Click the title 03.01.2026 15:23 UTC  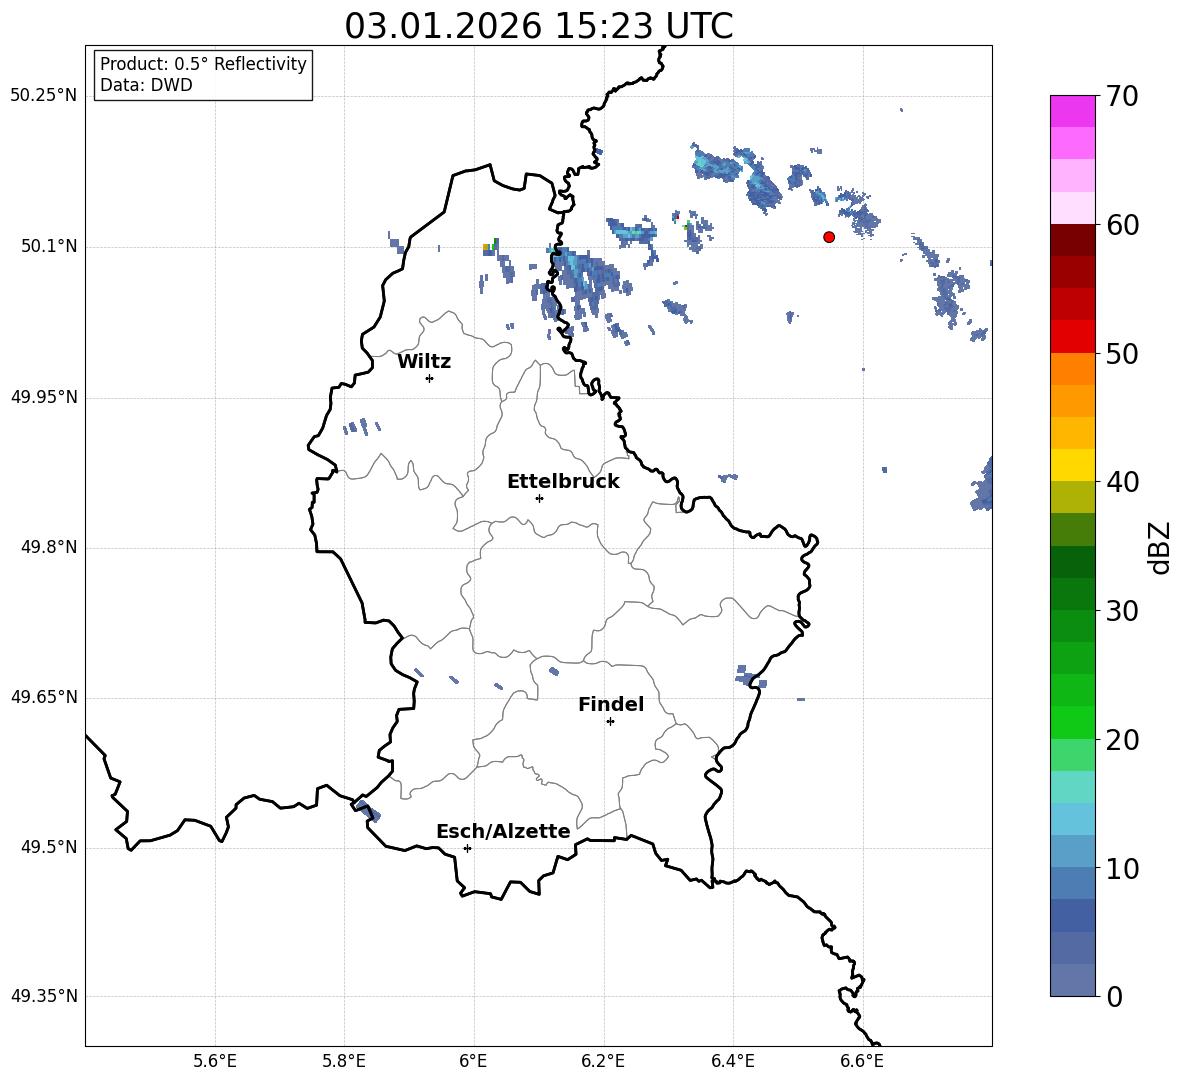click(x=538, y=26)
